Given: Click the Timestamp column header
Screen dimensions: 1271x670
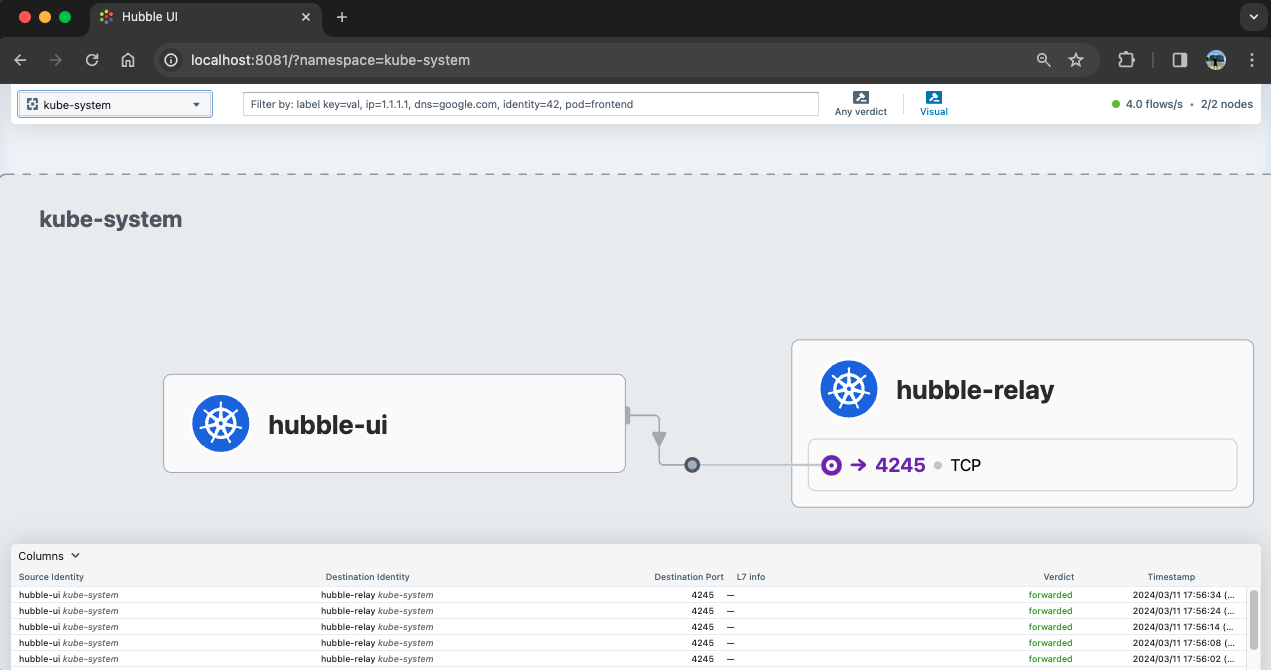Looking at the screenshot, I should (1170, 577).
